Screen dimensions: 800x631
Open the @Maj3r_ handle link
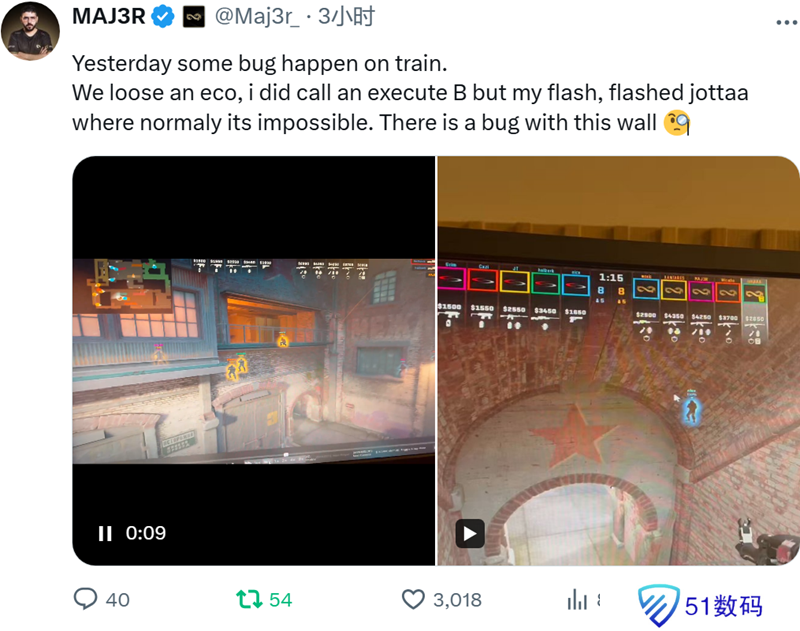pos(257,17)
